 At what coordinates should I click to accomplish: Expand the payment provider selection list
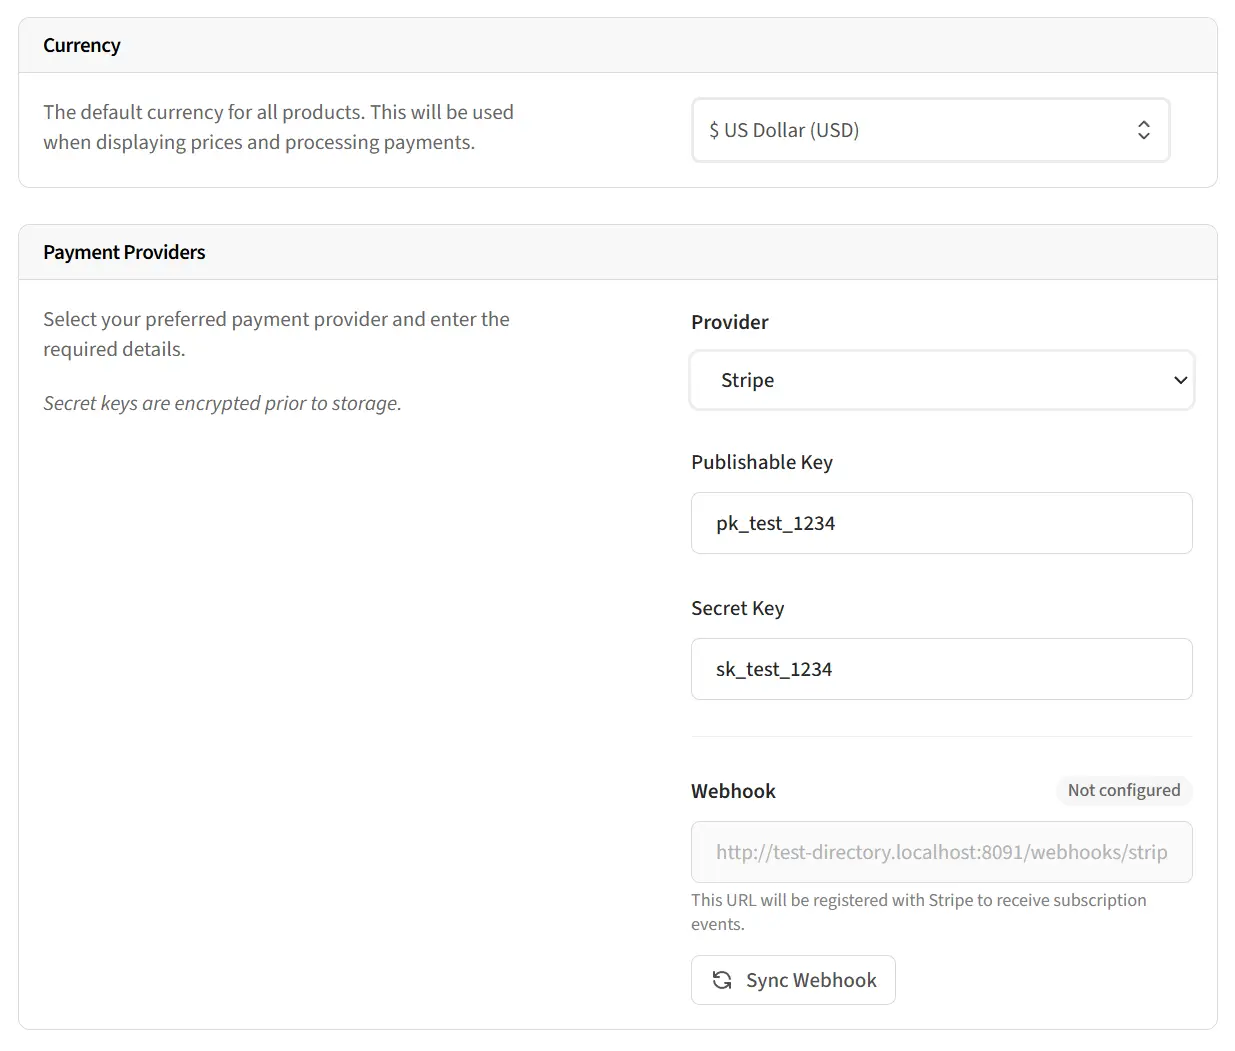click(x=941, y=380)
